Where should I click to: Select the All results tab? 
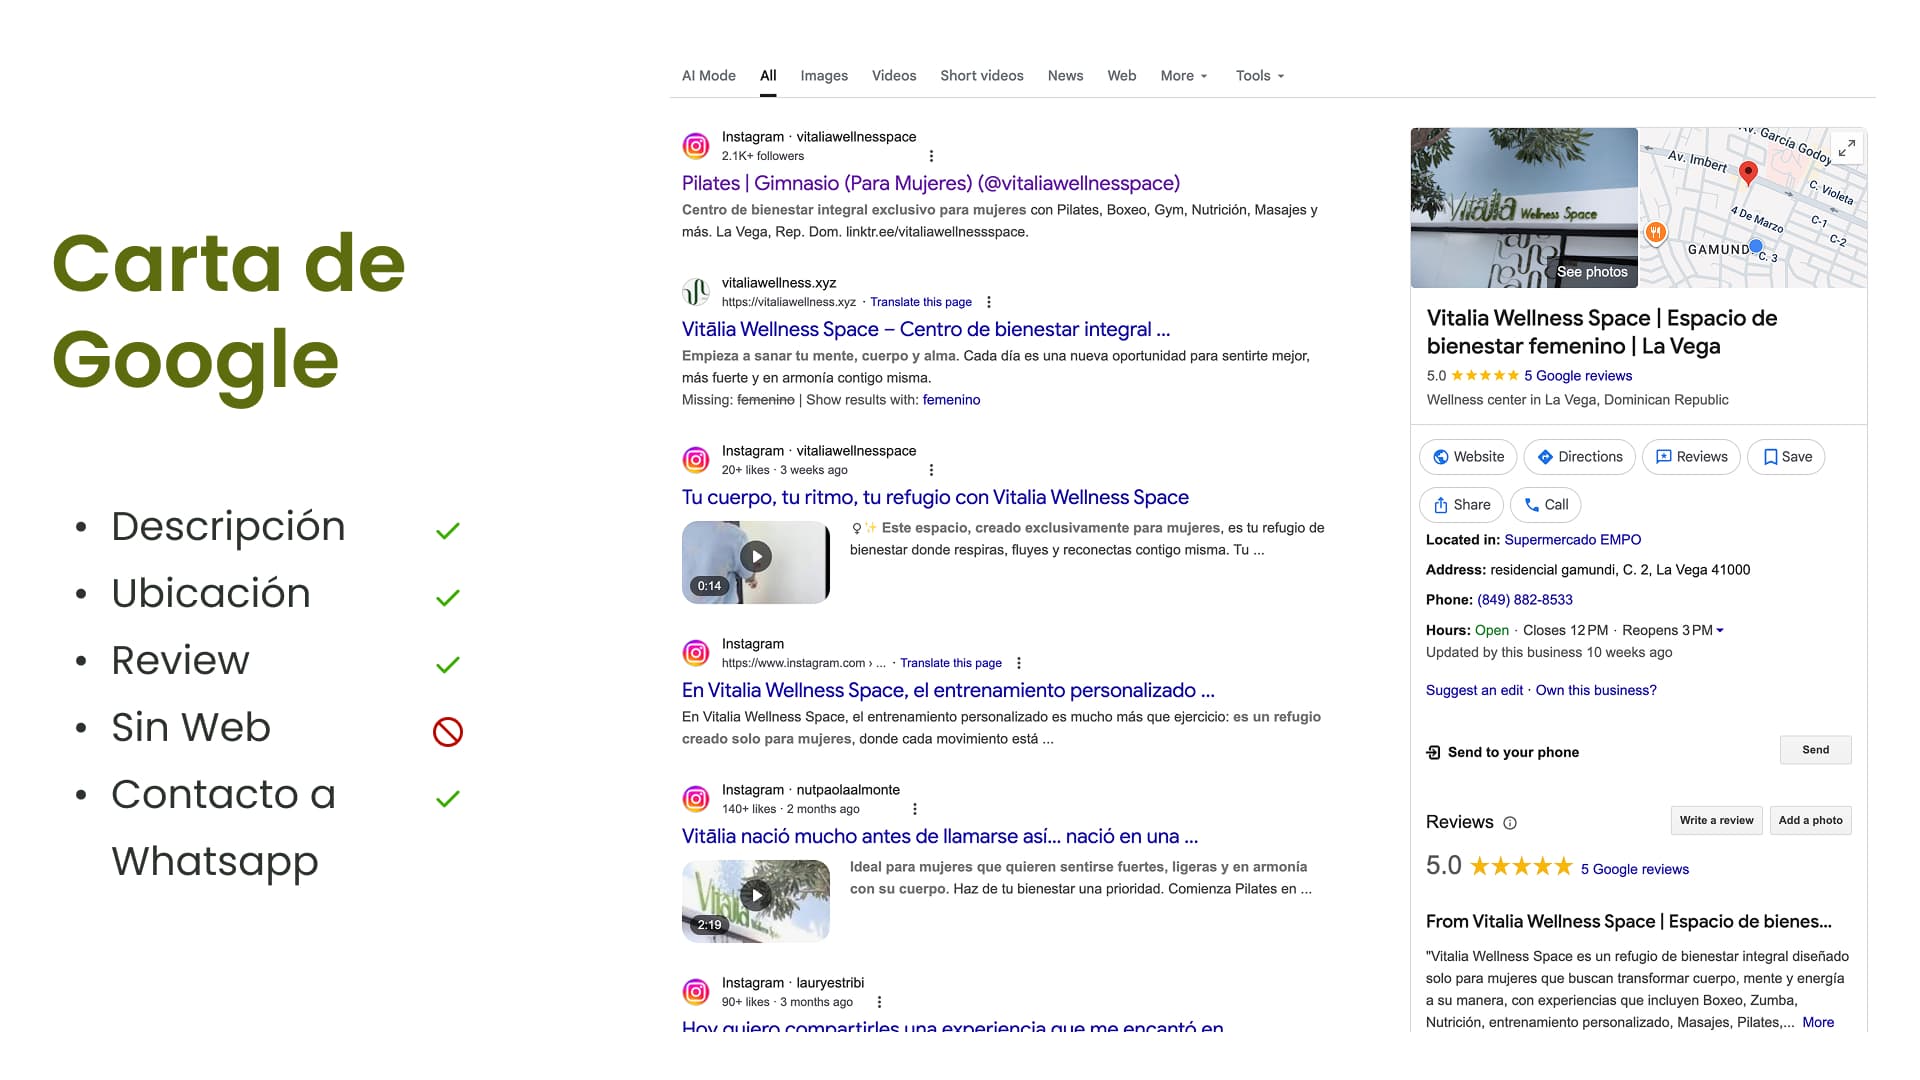click(x=768, y=76)
